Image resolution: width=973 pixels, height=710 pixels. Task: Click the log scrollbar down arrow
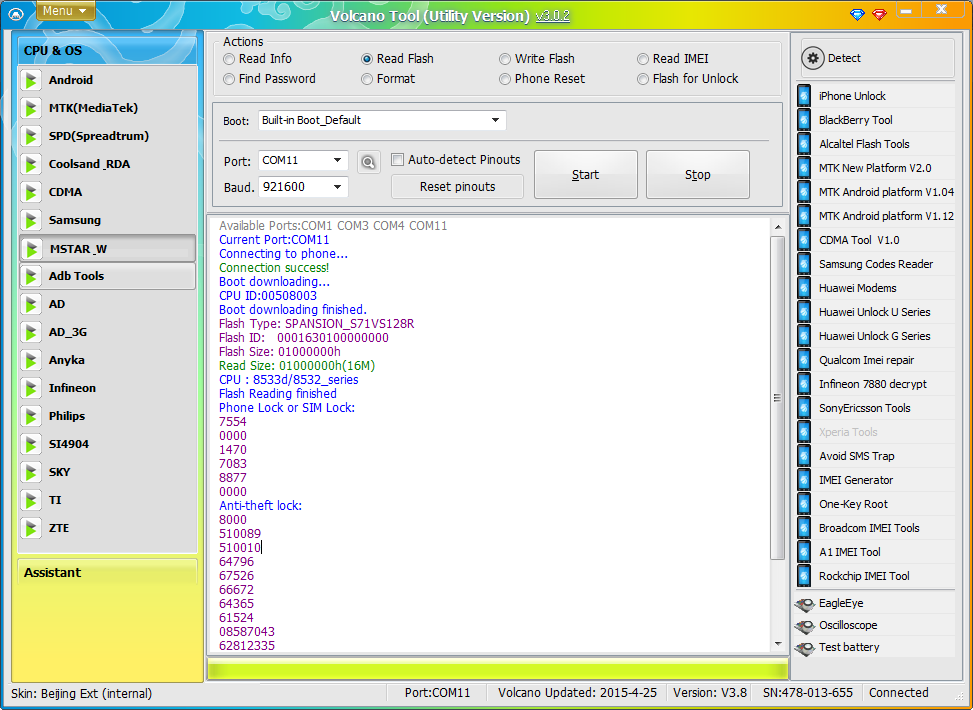point(778,644)
